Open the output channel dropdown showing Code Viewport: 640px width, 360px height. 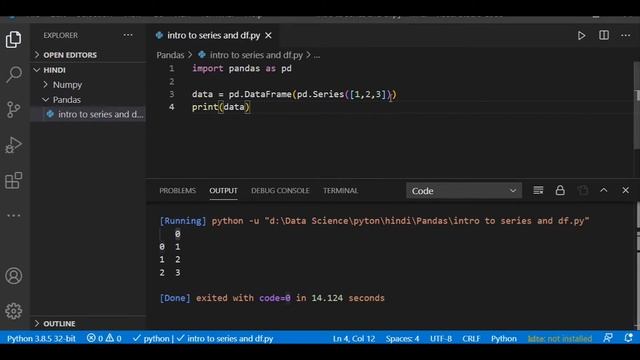(x=464, y=191)
